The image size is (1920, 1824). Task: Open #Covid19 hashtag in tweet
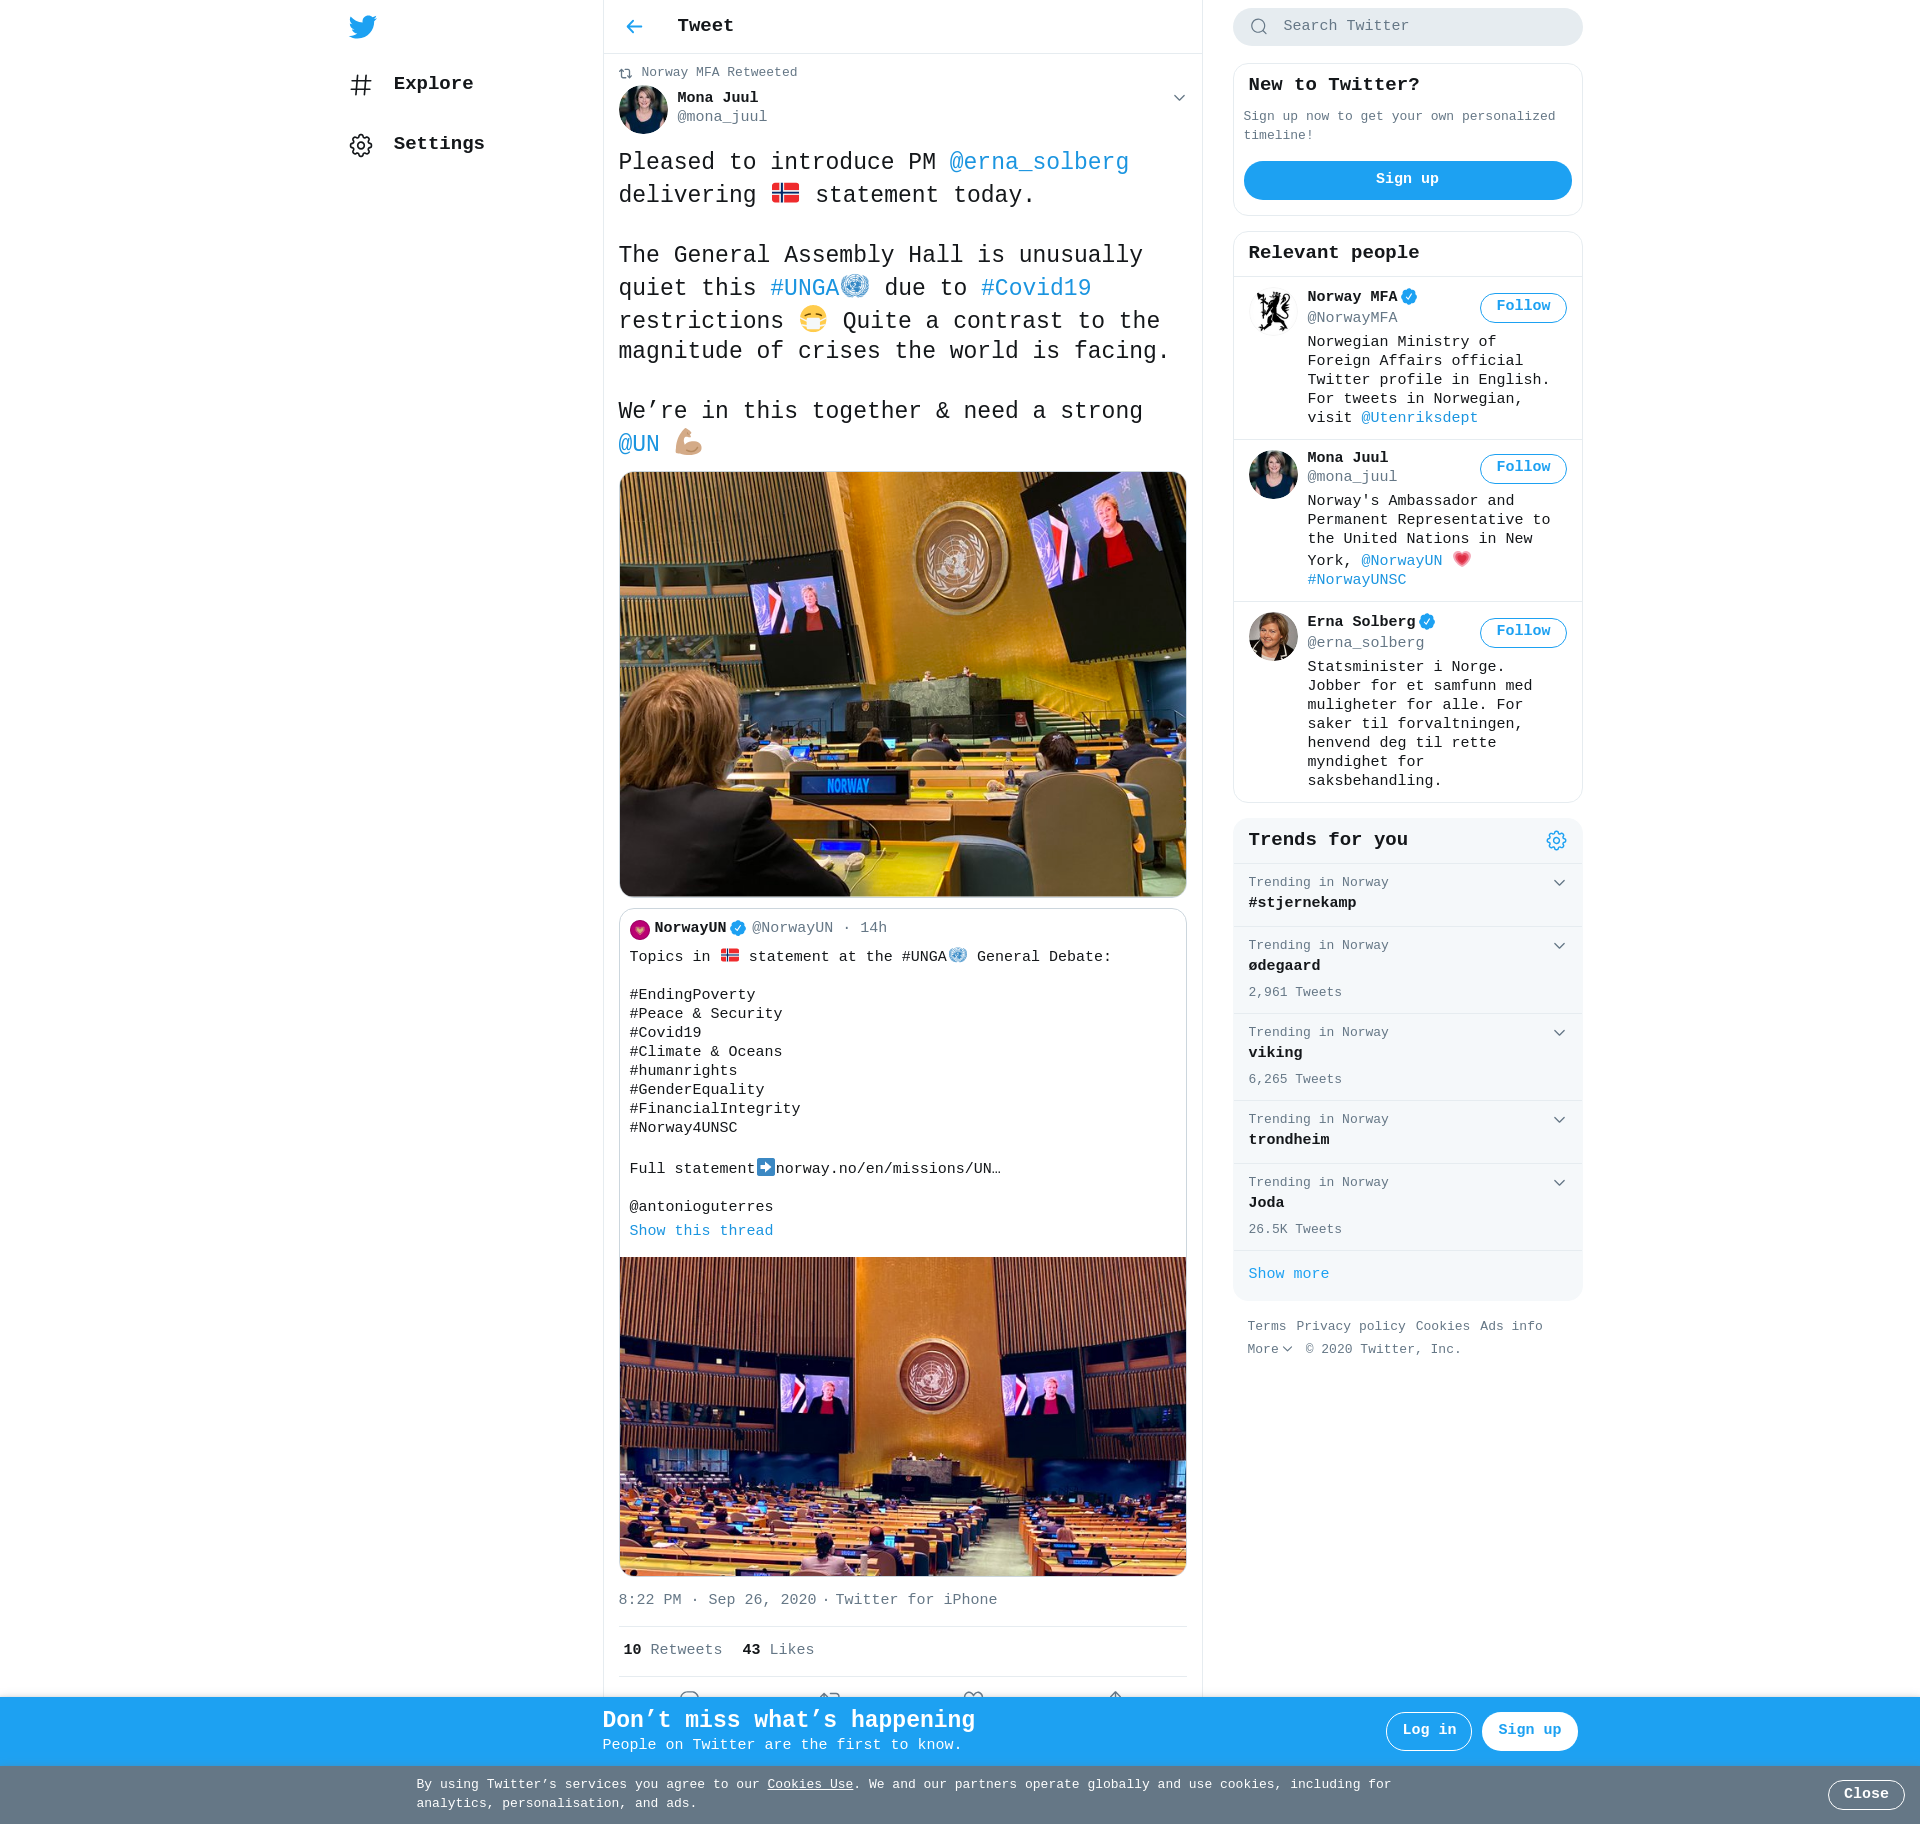(1035, 288)
